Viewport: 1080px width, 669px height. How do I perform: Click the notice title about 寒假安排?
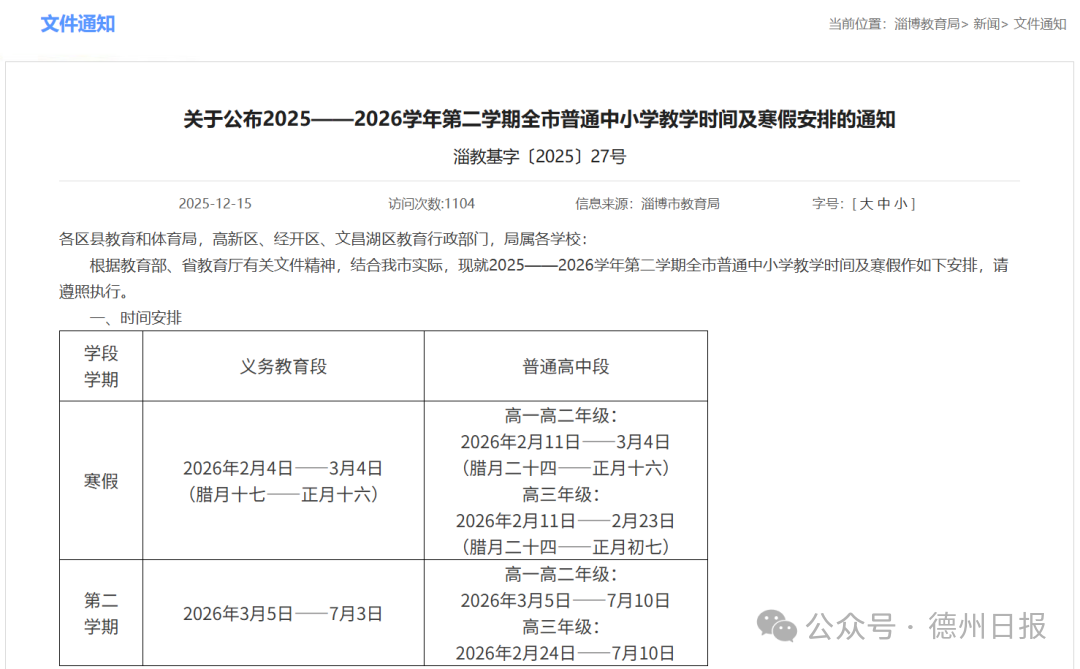point(539,120)
